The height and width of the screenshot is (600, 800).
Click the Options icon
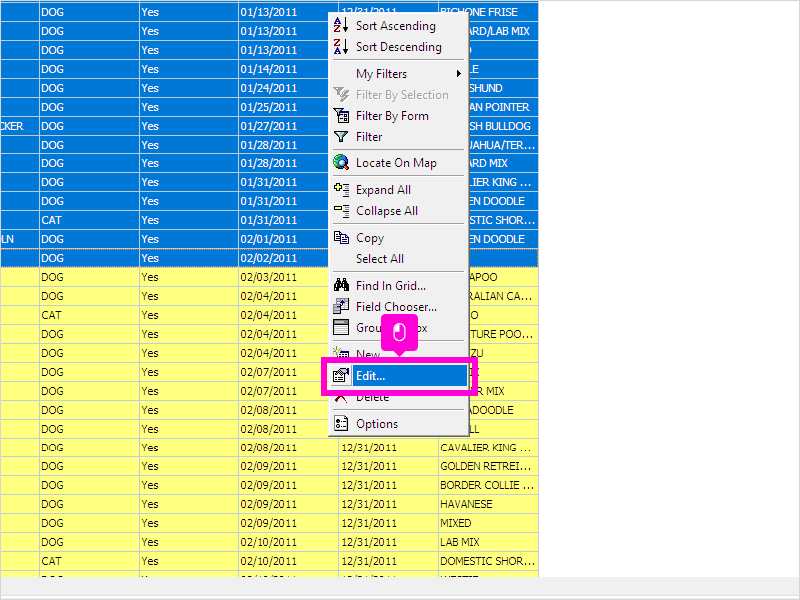click(341, 423)
